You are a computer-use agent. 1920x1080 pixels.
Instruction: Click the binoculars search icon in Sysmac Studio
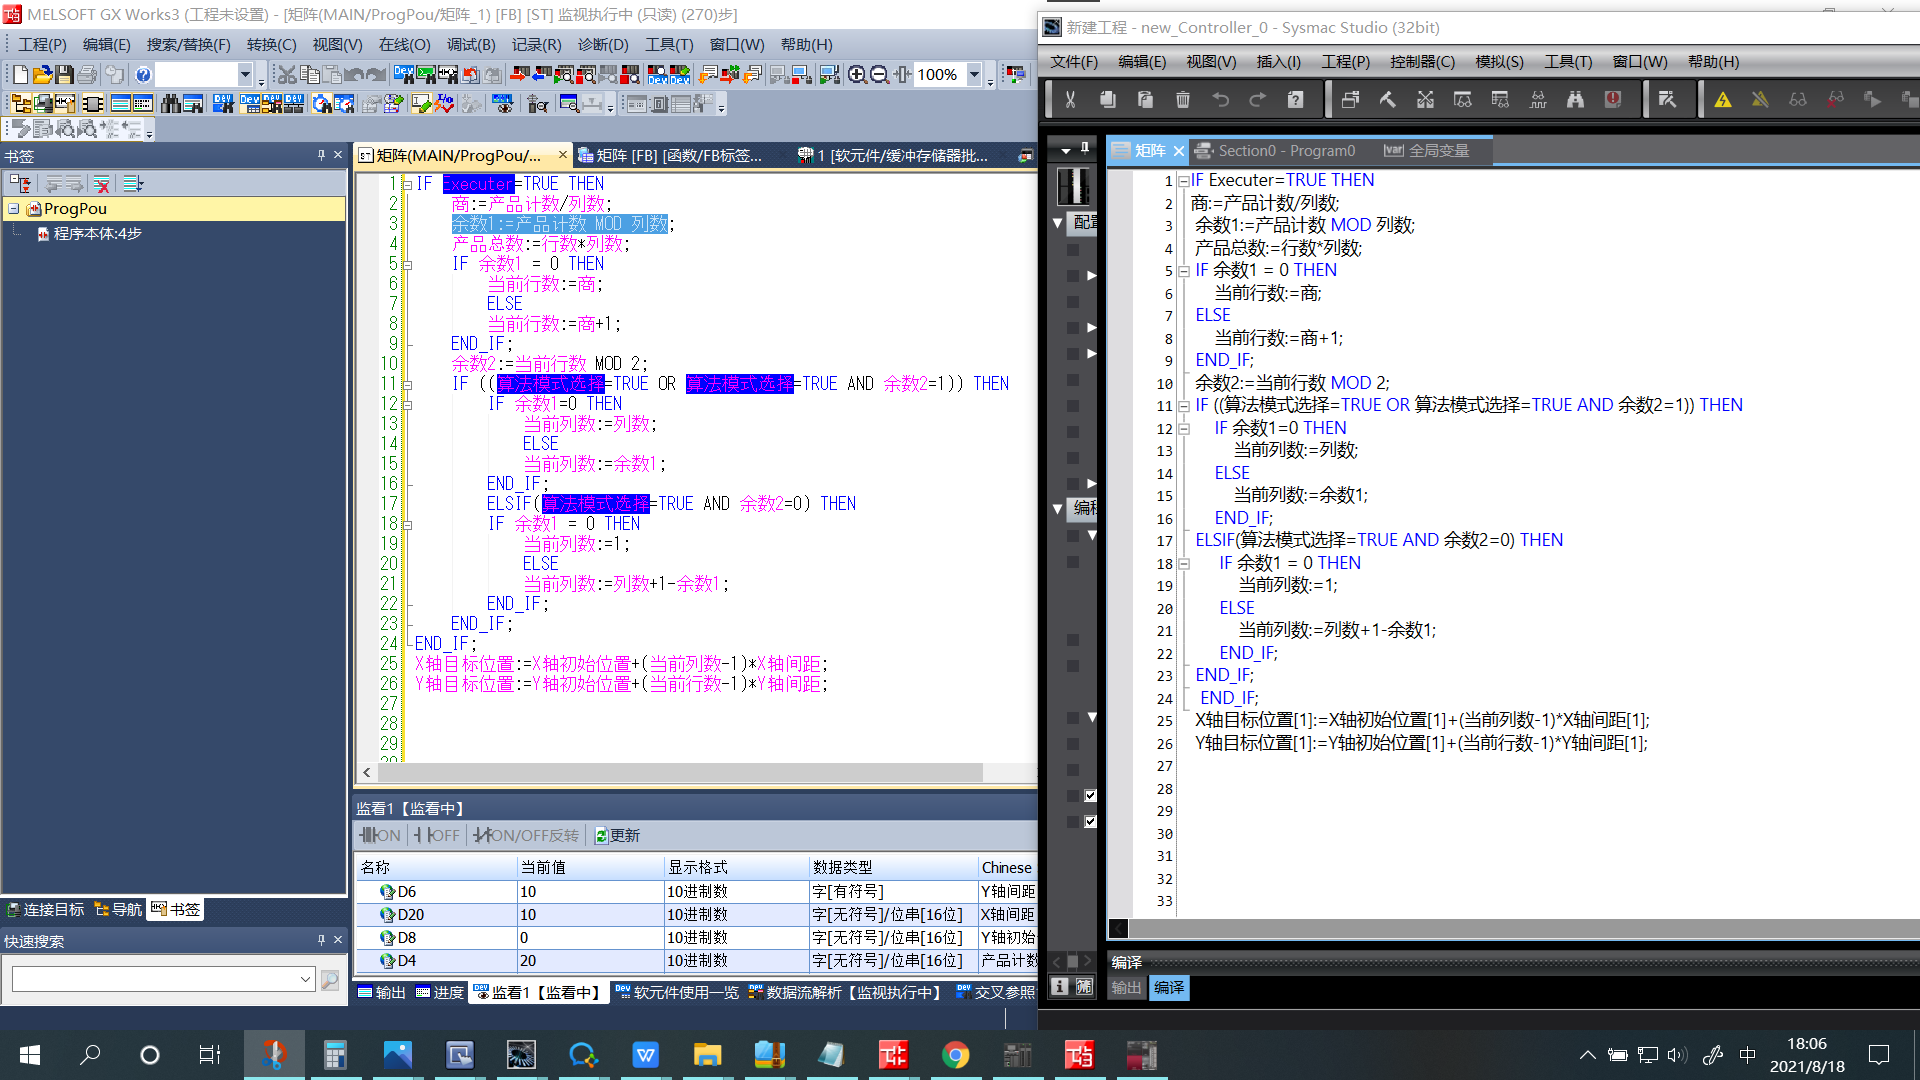coord(1575,99)
